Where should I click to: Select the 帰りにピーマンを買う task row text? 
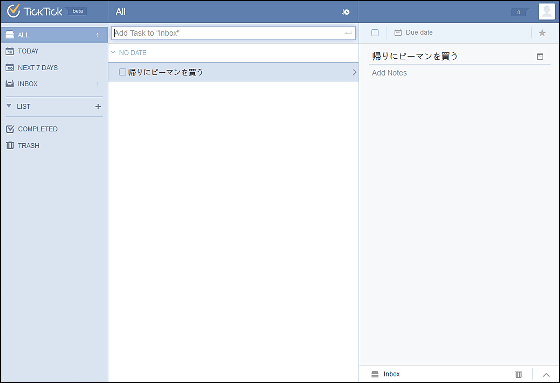tap(166, 72)
